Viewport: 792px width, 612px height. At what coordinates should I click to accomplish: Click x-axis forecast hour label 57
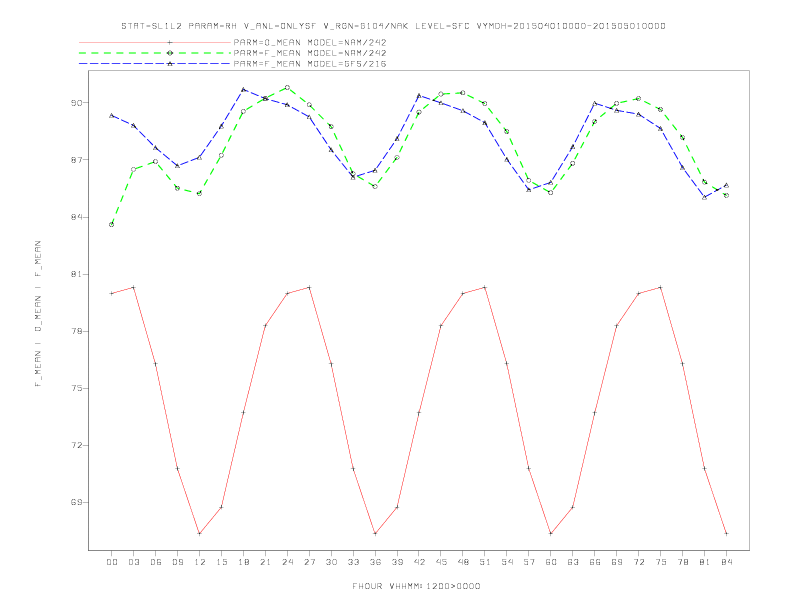coord(529,562)
